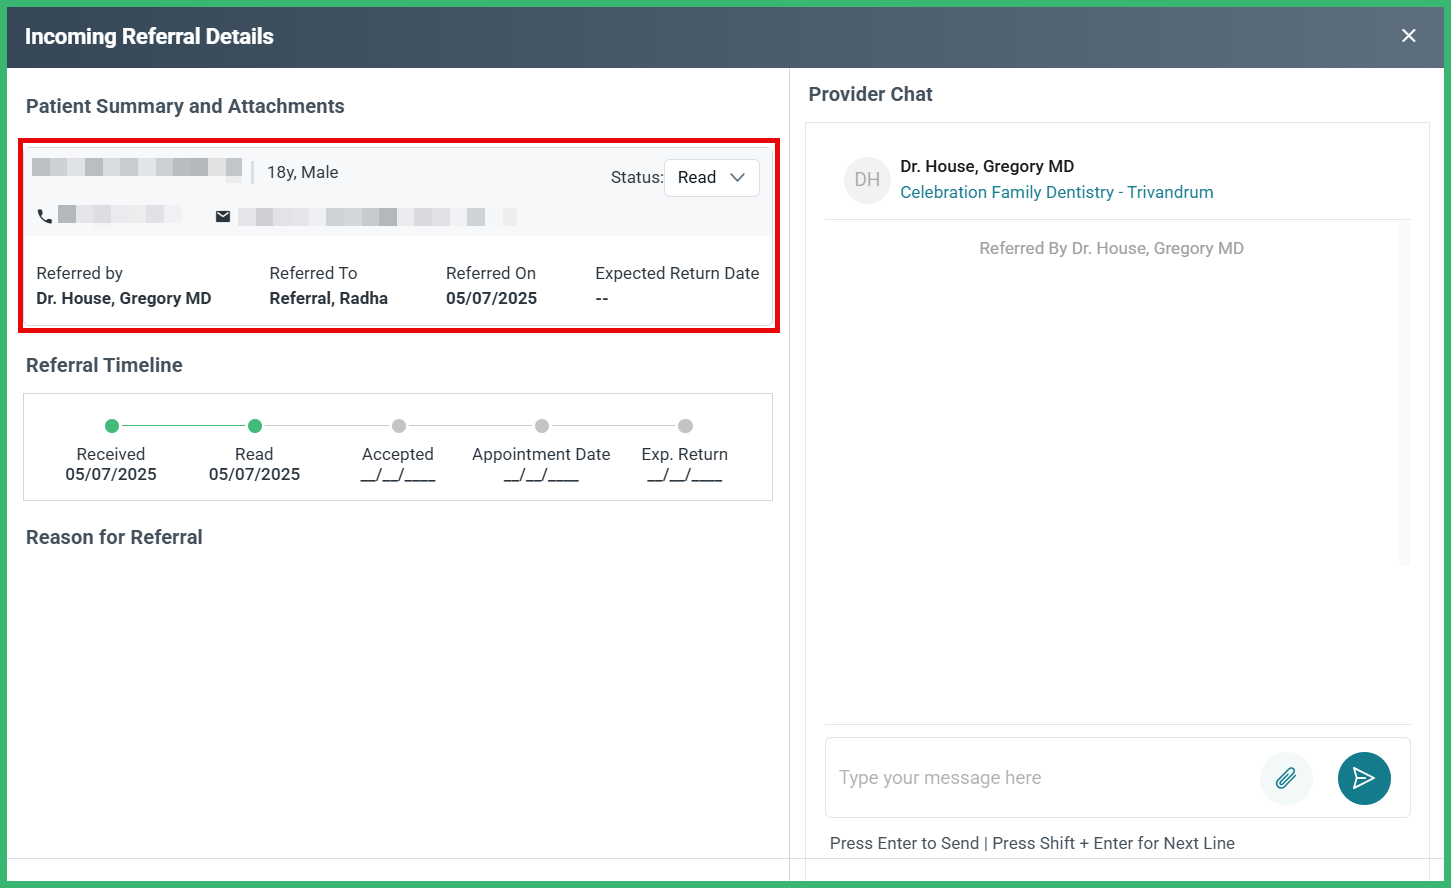
Task: Send the chat message with paper-plane icon
Action: point(1364,778)
